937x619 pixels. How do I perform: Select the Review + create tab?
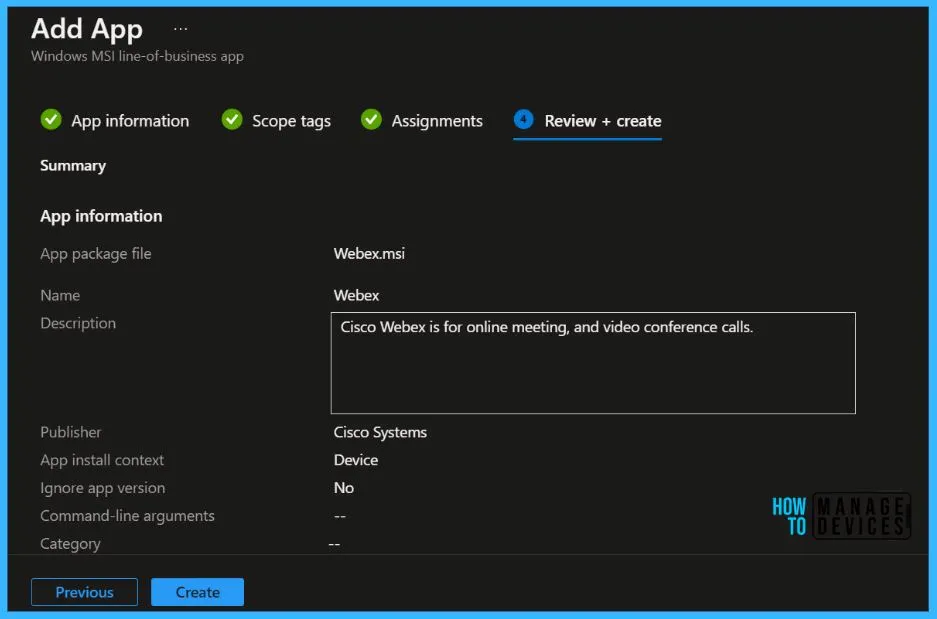click(x=602, y=121)
